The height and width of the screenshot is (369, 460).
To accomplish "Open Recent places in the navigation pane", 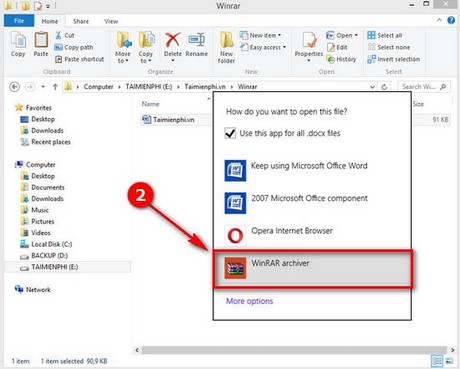I will [x=46, y=142].
